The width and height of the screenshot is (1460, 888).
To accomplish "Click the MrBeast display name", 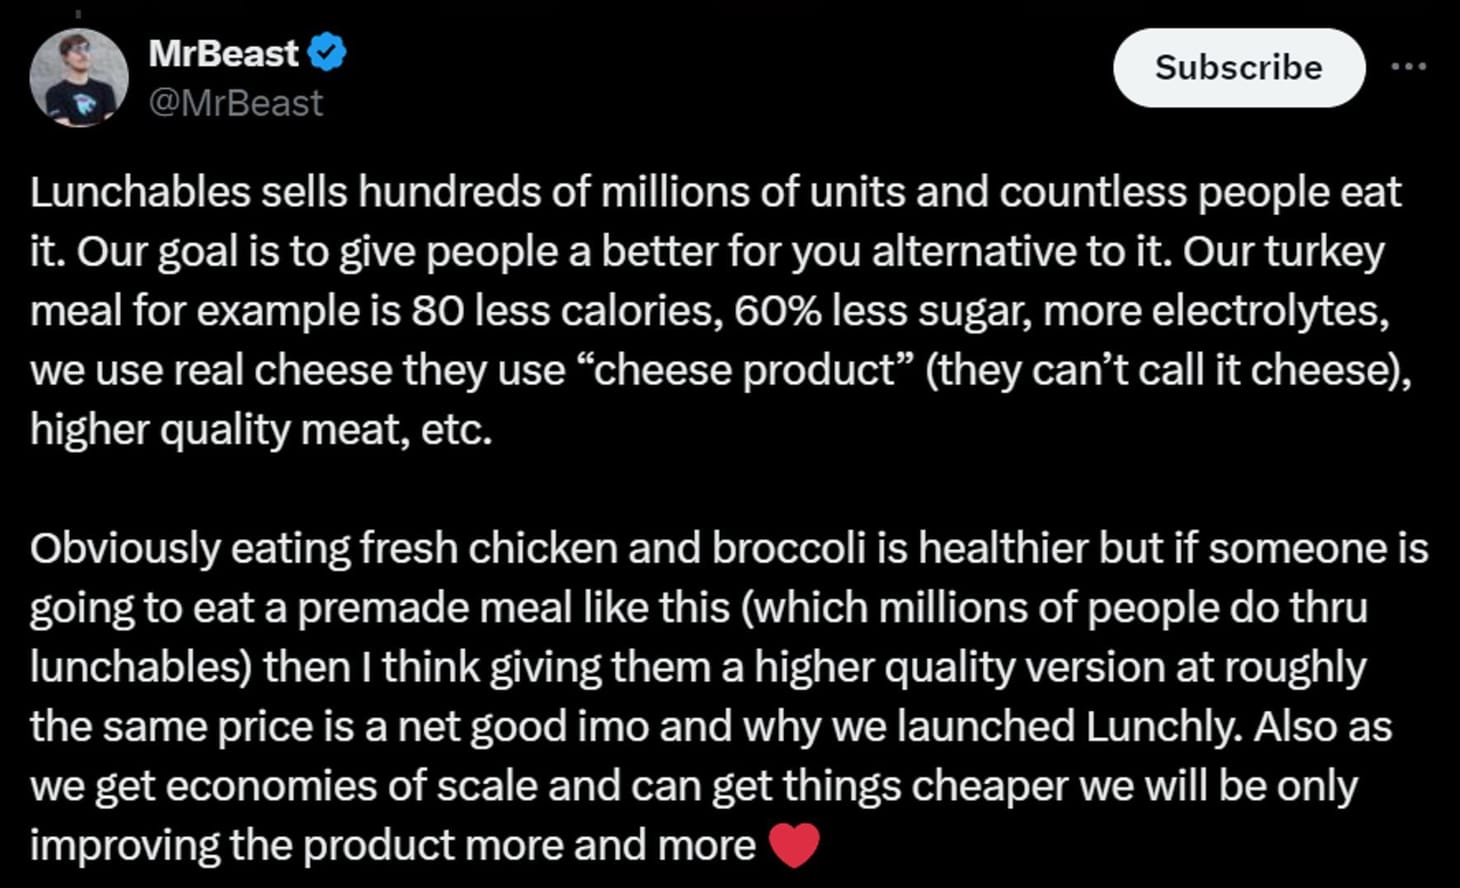I will point(223,52).
